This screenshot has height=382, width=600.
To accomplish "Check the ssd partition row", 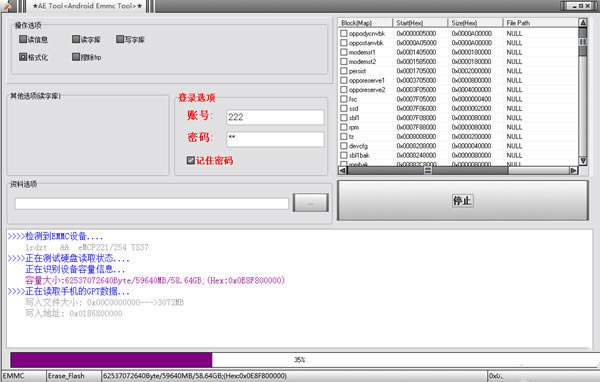I will pos(344,108).
